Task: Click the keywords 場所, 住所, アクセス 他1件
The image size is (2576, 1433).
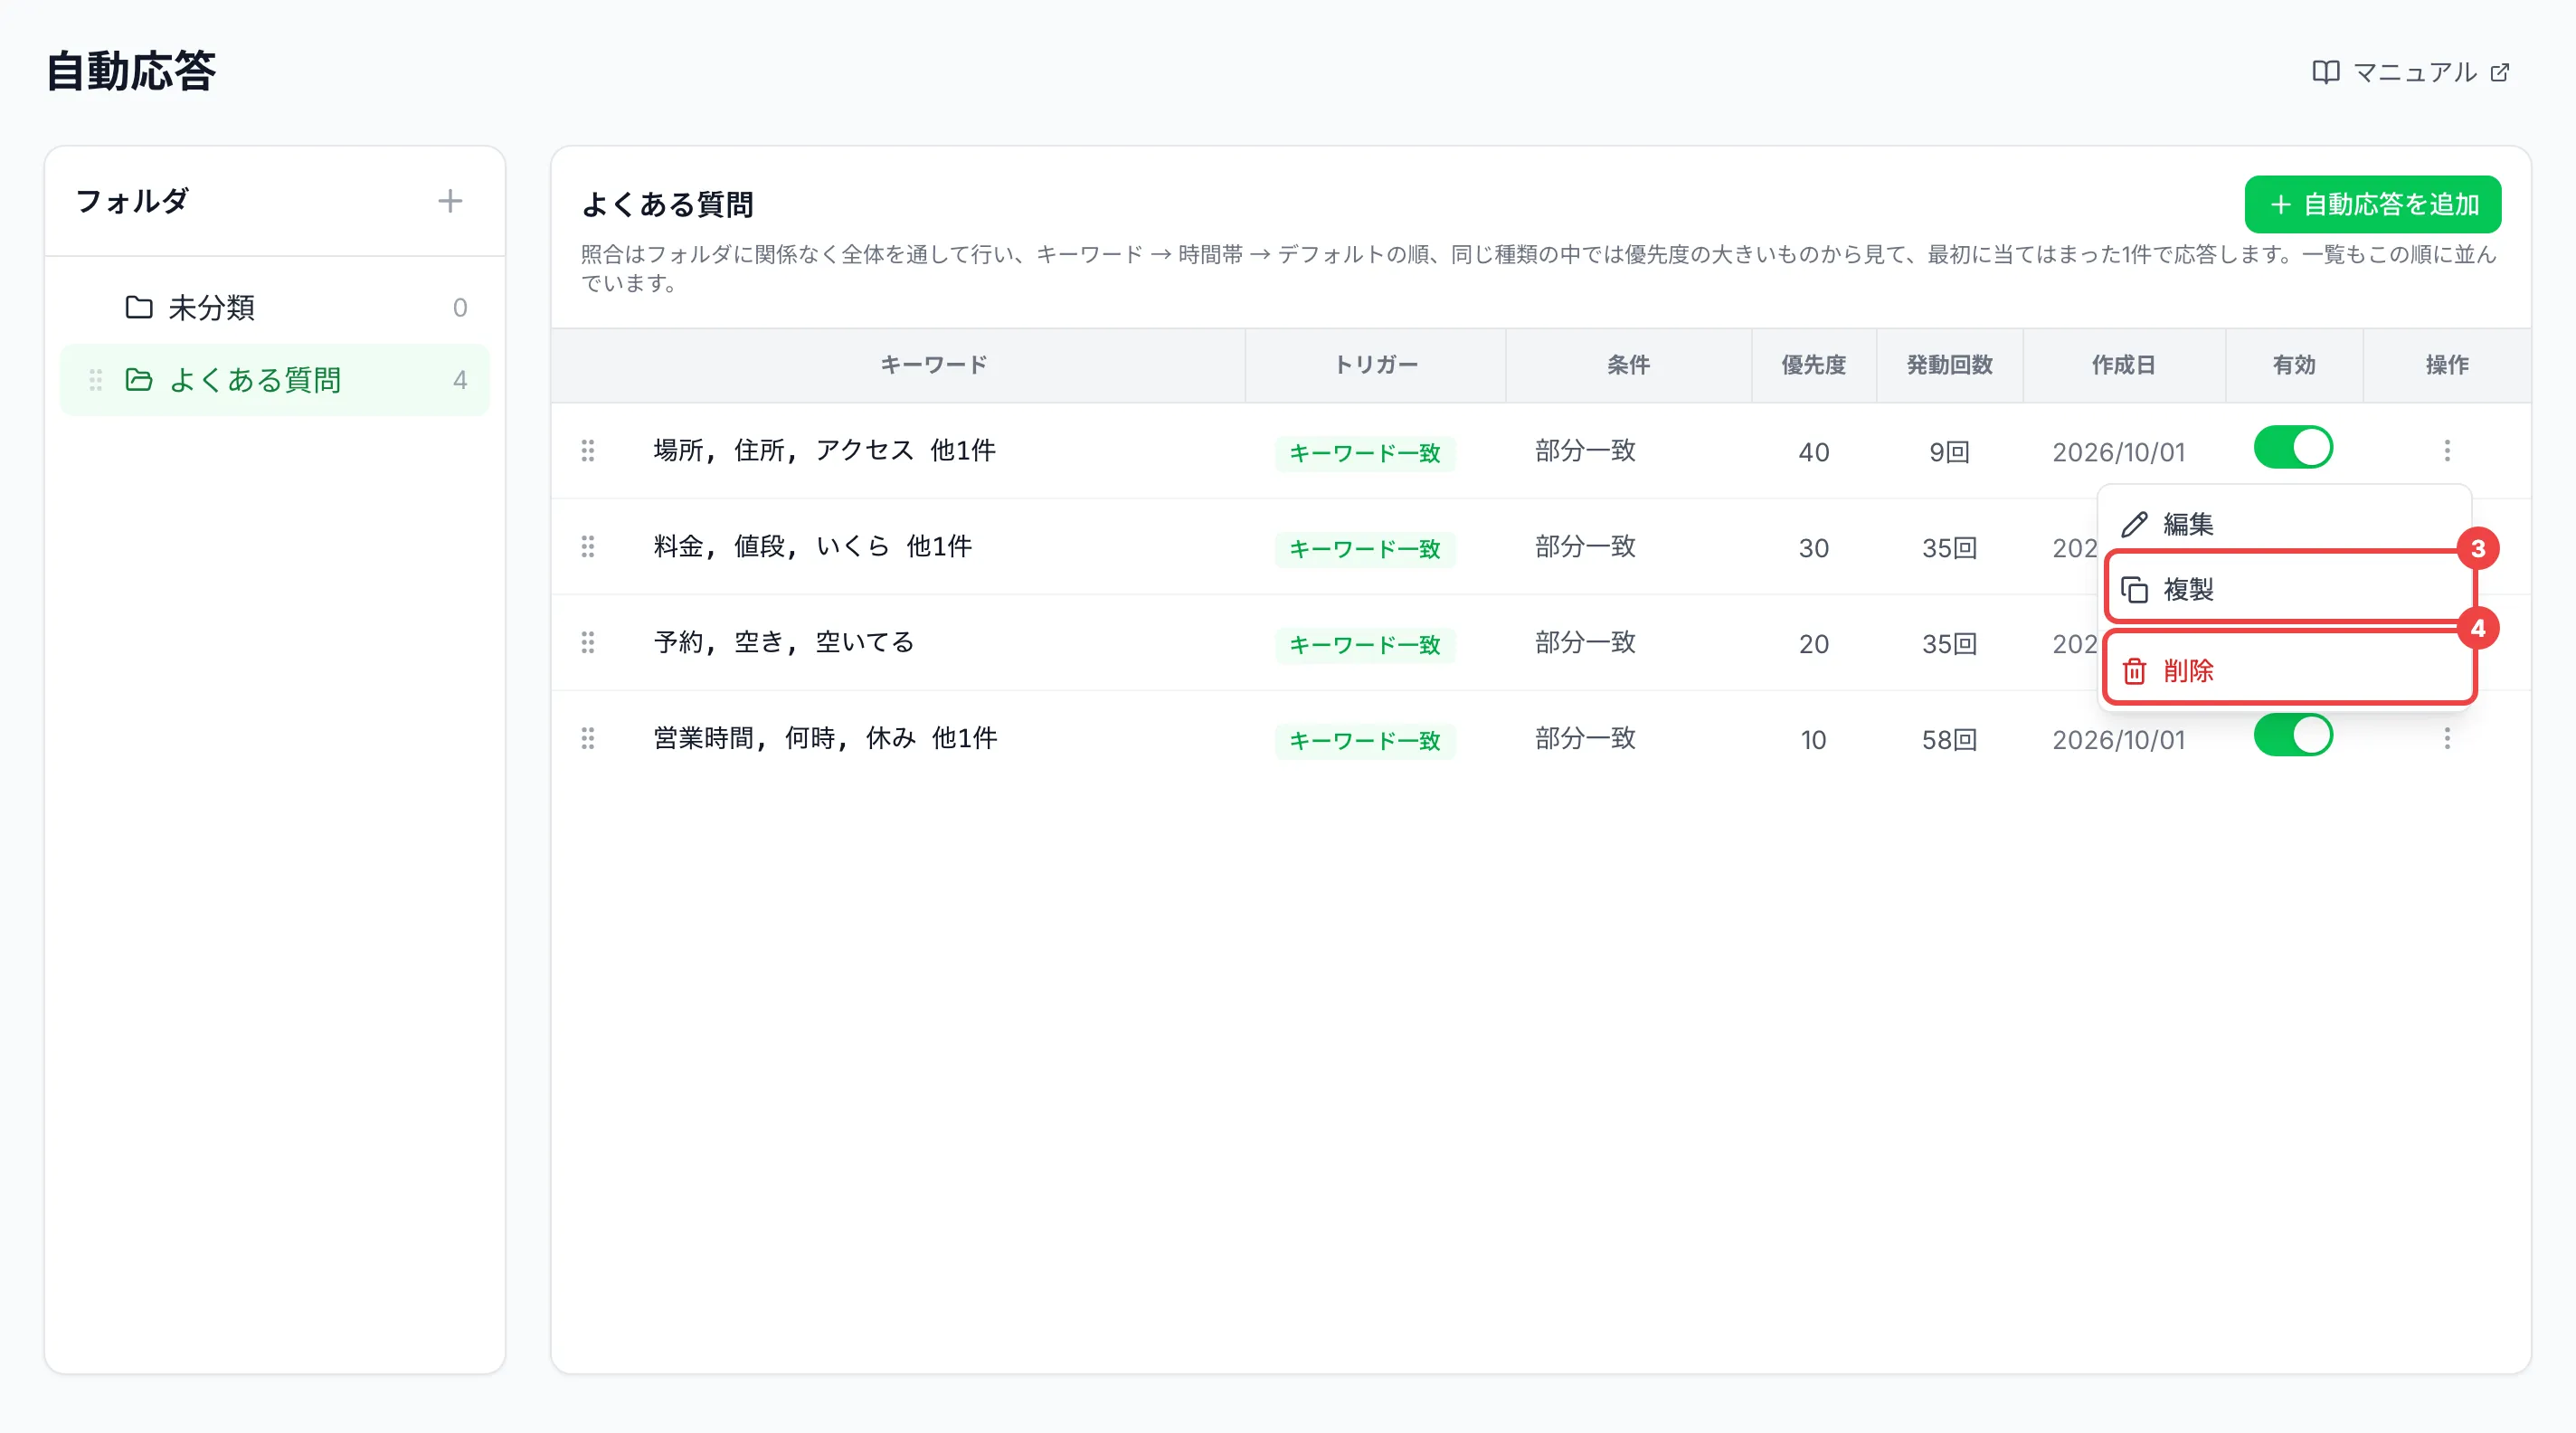Action: point(824,451)
